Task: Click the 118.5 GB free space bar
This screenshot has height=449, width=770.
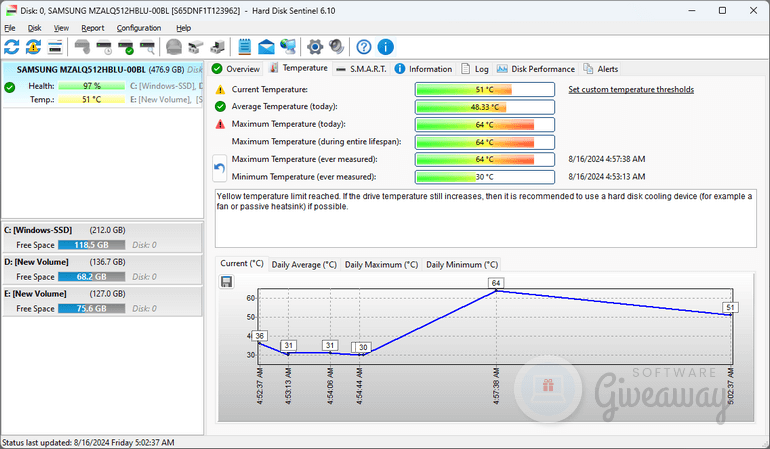Action: coord(91,245)
